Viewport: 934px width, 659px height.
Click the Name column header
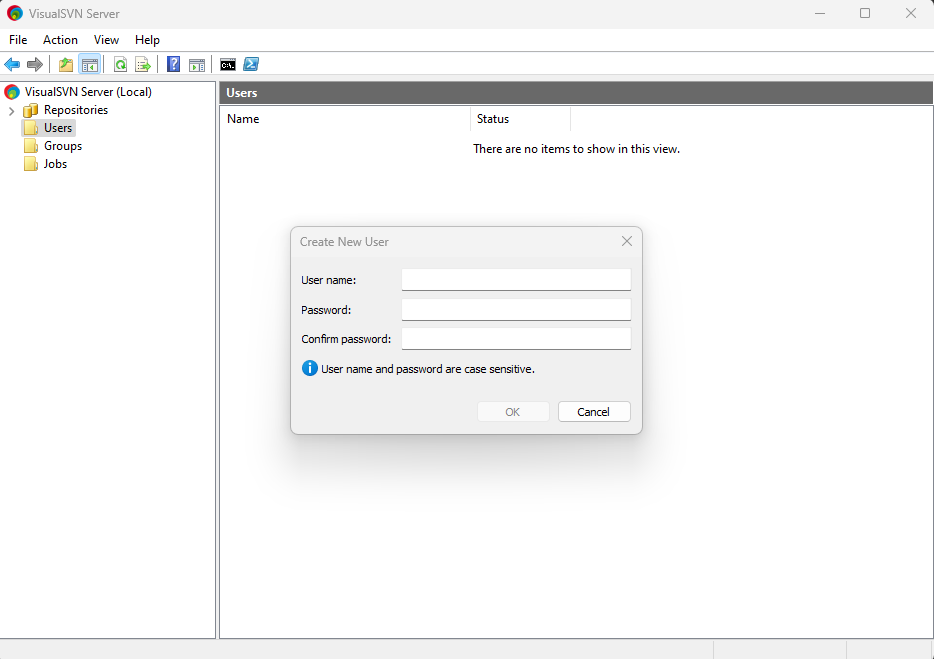point(243,119)
